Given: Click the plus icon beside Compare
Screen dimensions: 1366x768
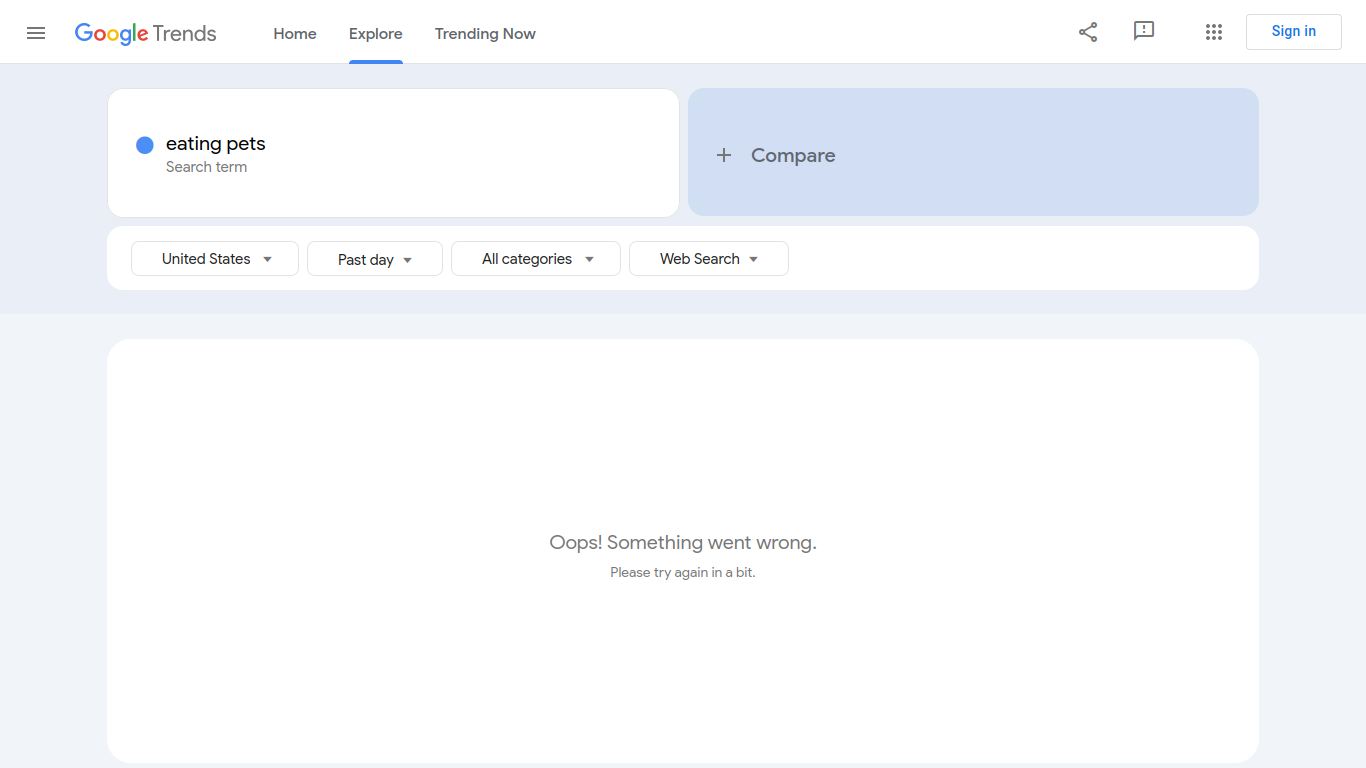Looking at the screenshot, I should coord(724,155).
